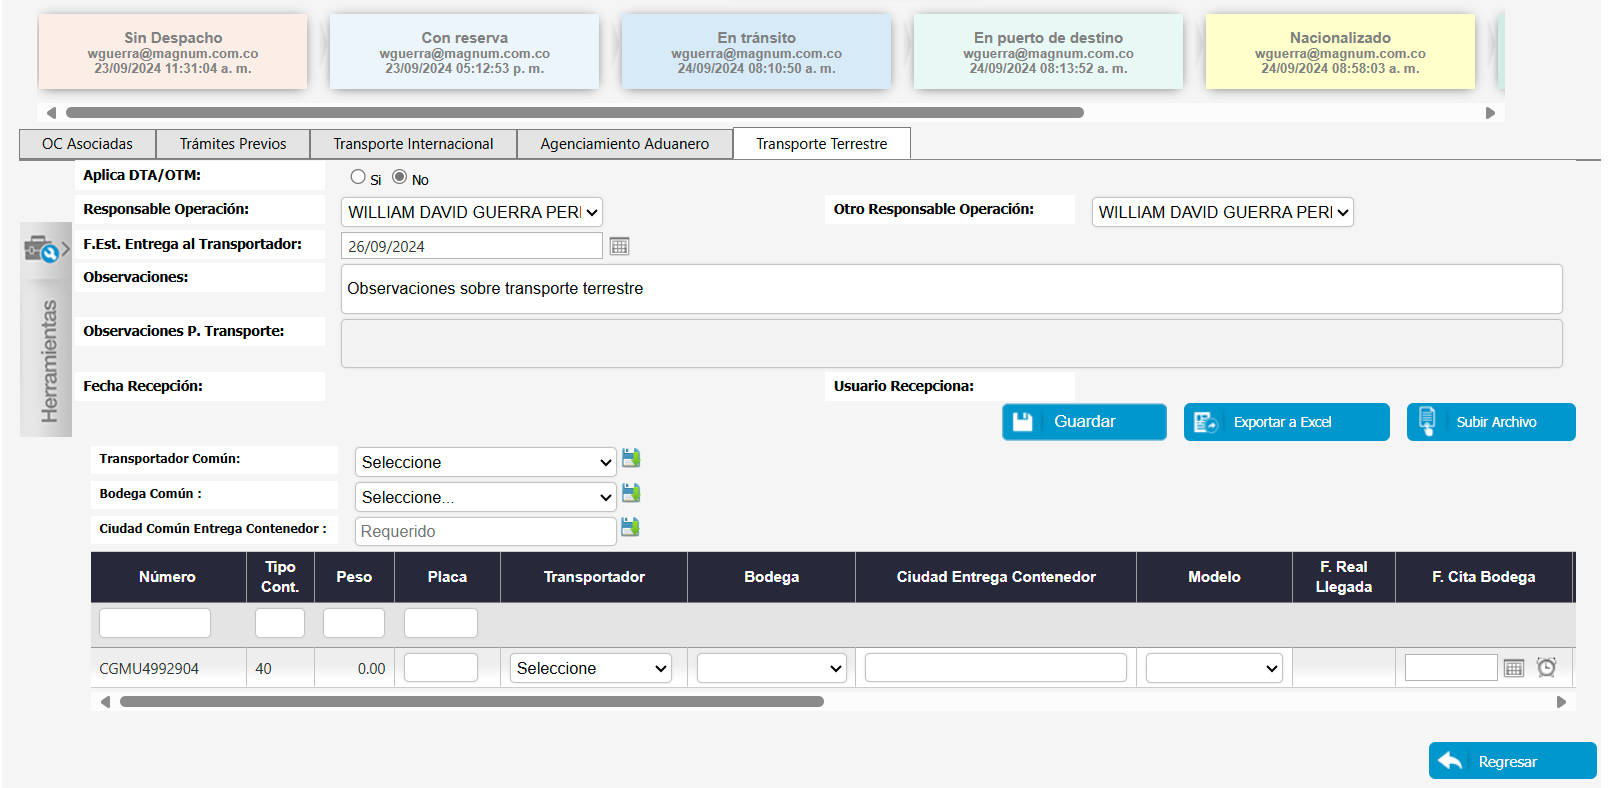Image resolution: width=1616 pixels, height=788 pixels.
Task: Click clock icon in F. Cita Bodega column
Action: [x=1546, y=667]
